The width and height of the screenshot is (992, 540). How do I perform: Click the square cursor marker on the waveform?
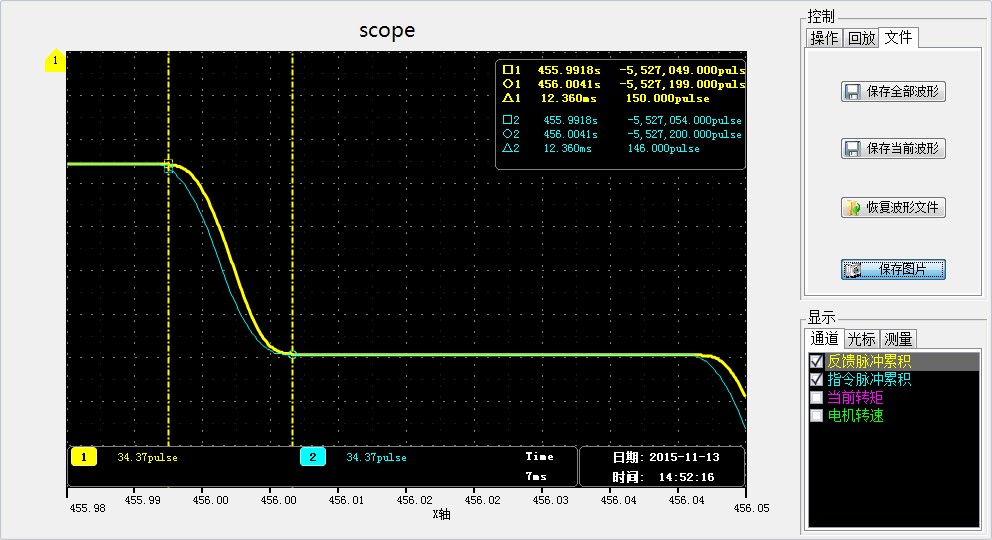pos(168,166)
